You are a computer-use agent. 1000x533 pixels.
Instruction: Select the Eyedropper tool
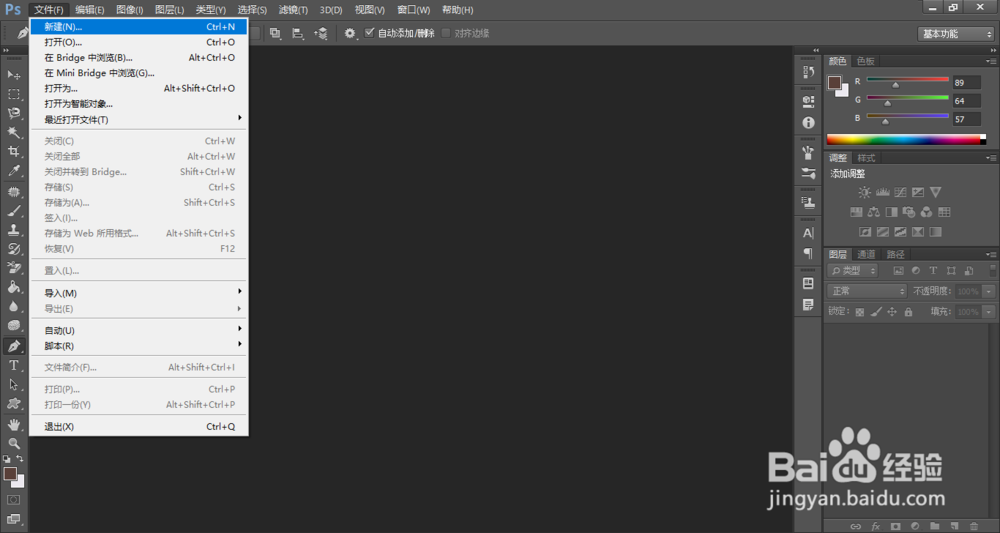(13, 171)
